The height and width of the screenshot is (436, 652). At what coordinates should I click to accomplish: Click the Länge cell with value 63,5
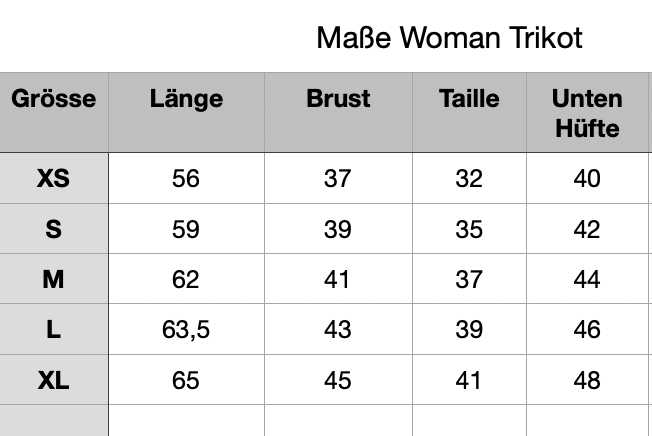(186, 330)
